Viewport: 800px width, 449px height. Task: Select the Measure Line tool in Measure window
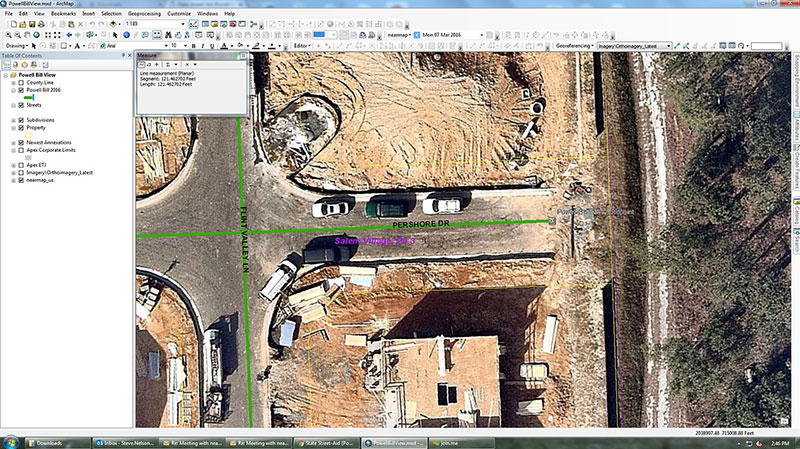[141, 63]
